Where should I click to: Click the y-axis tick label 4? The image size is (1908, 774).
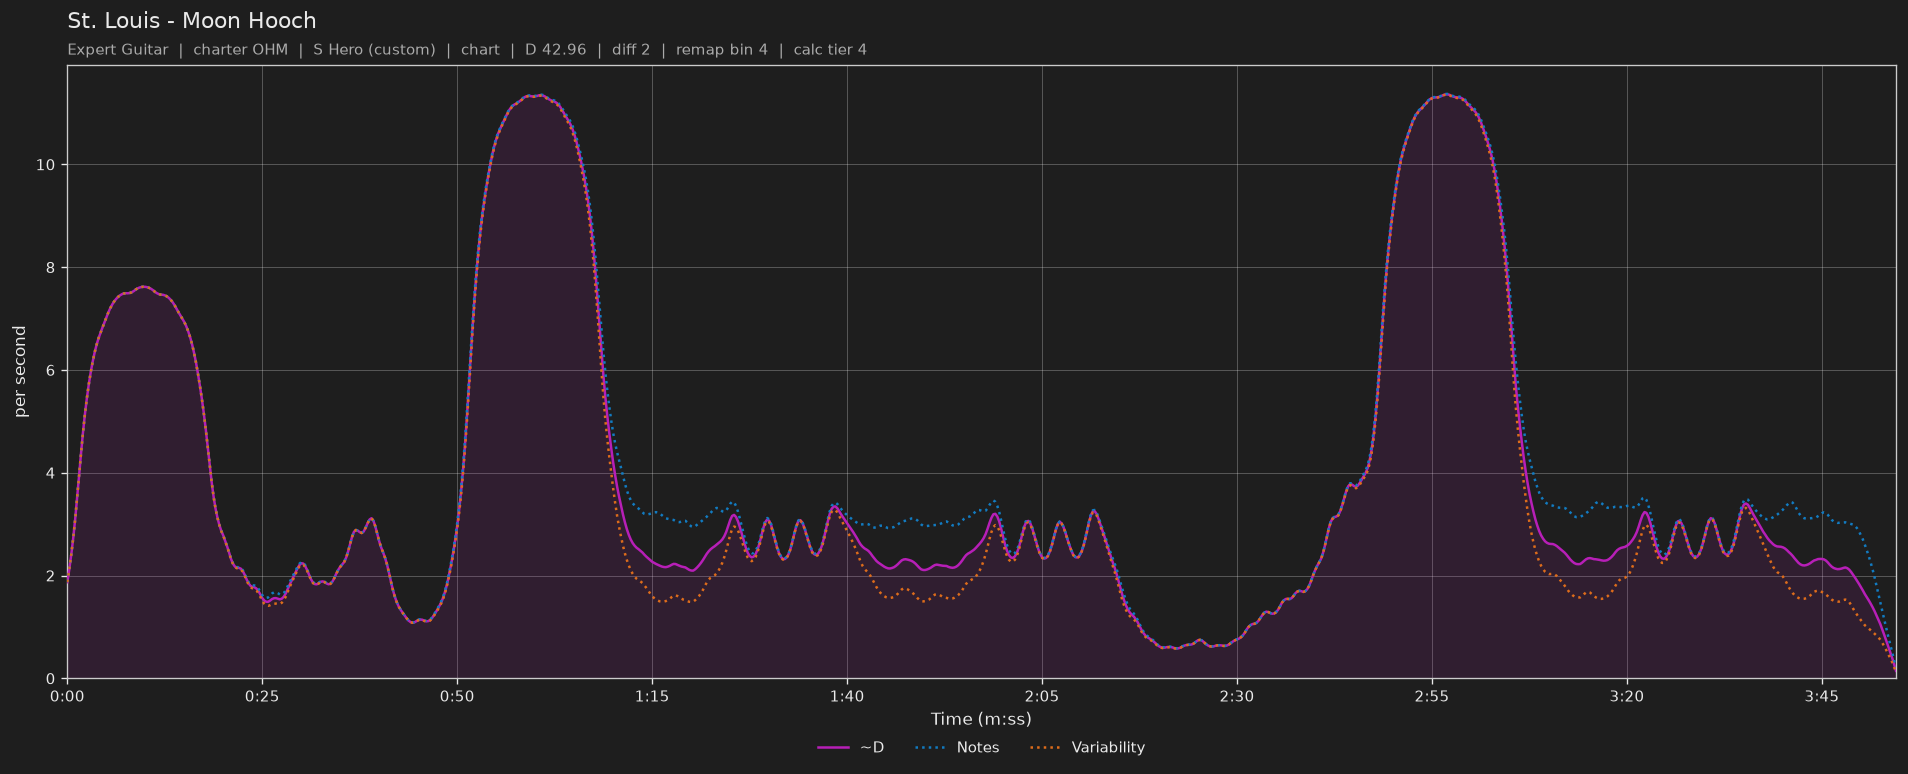(x=50, y=474)
